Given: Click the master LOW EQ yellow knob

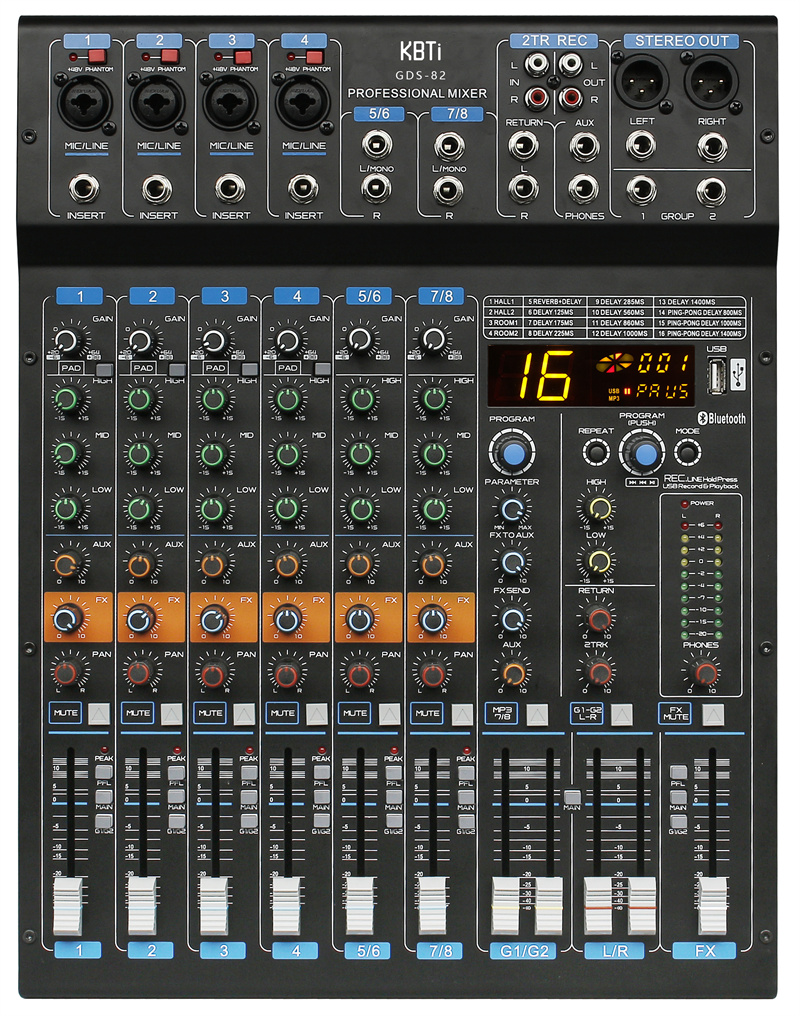Looking at the screenshot, I should tap(599, 562).
